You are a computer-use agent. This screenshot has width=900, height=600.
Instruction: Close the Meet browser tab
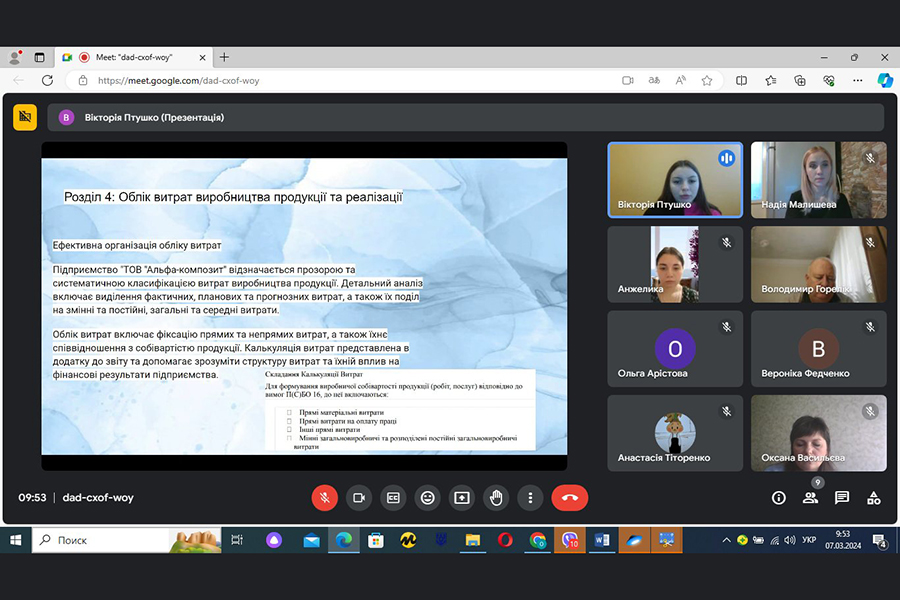[202, 57]
